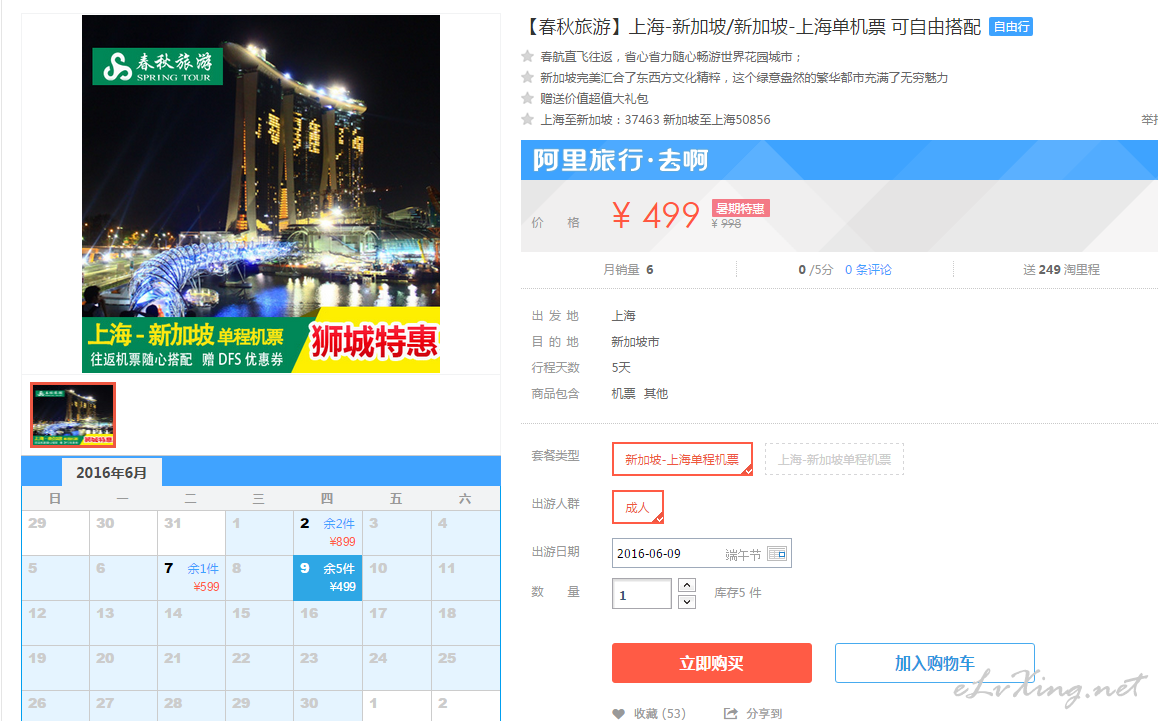Click calendar day 16
This screenshot has height=721, width=1158.
[328, 623]
